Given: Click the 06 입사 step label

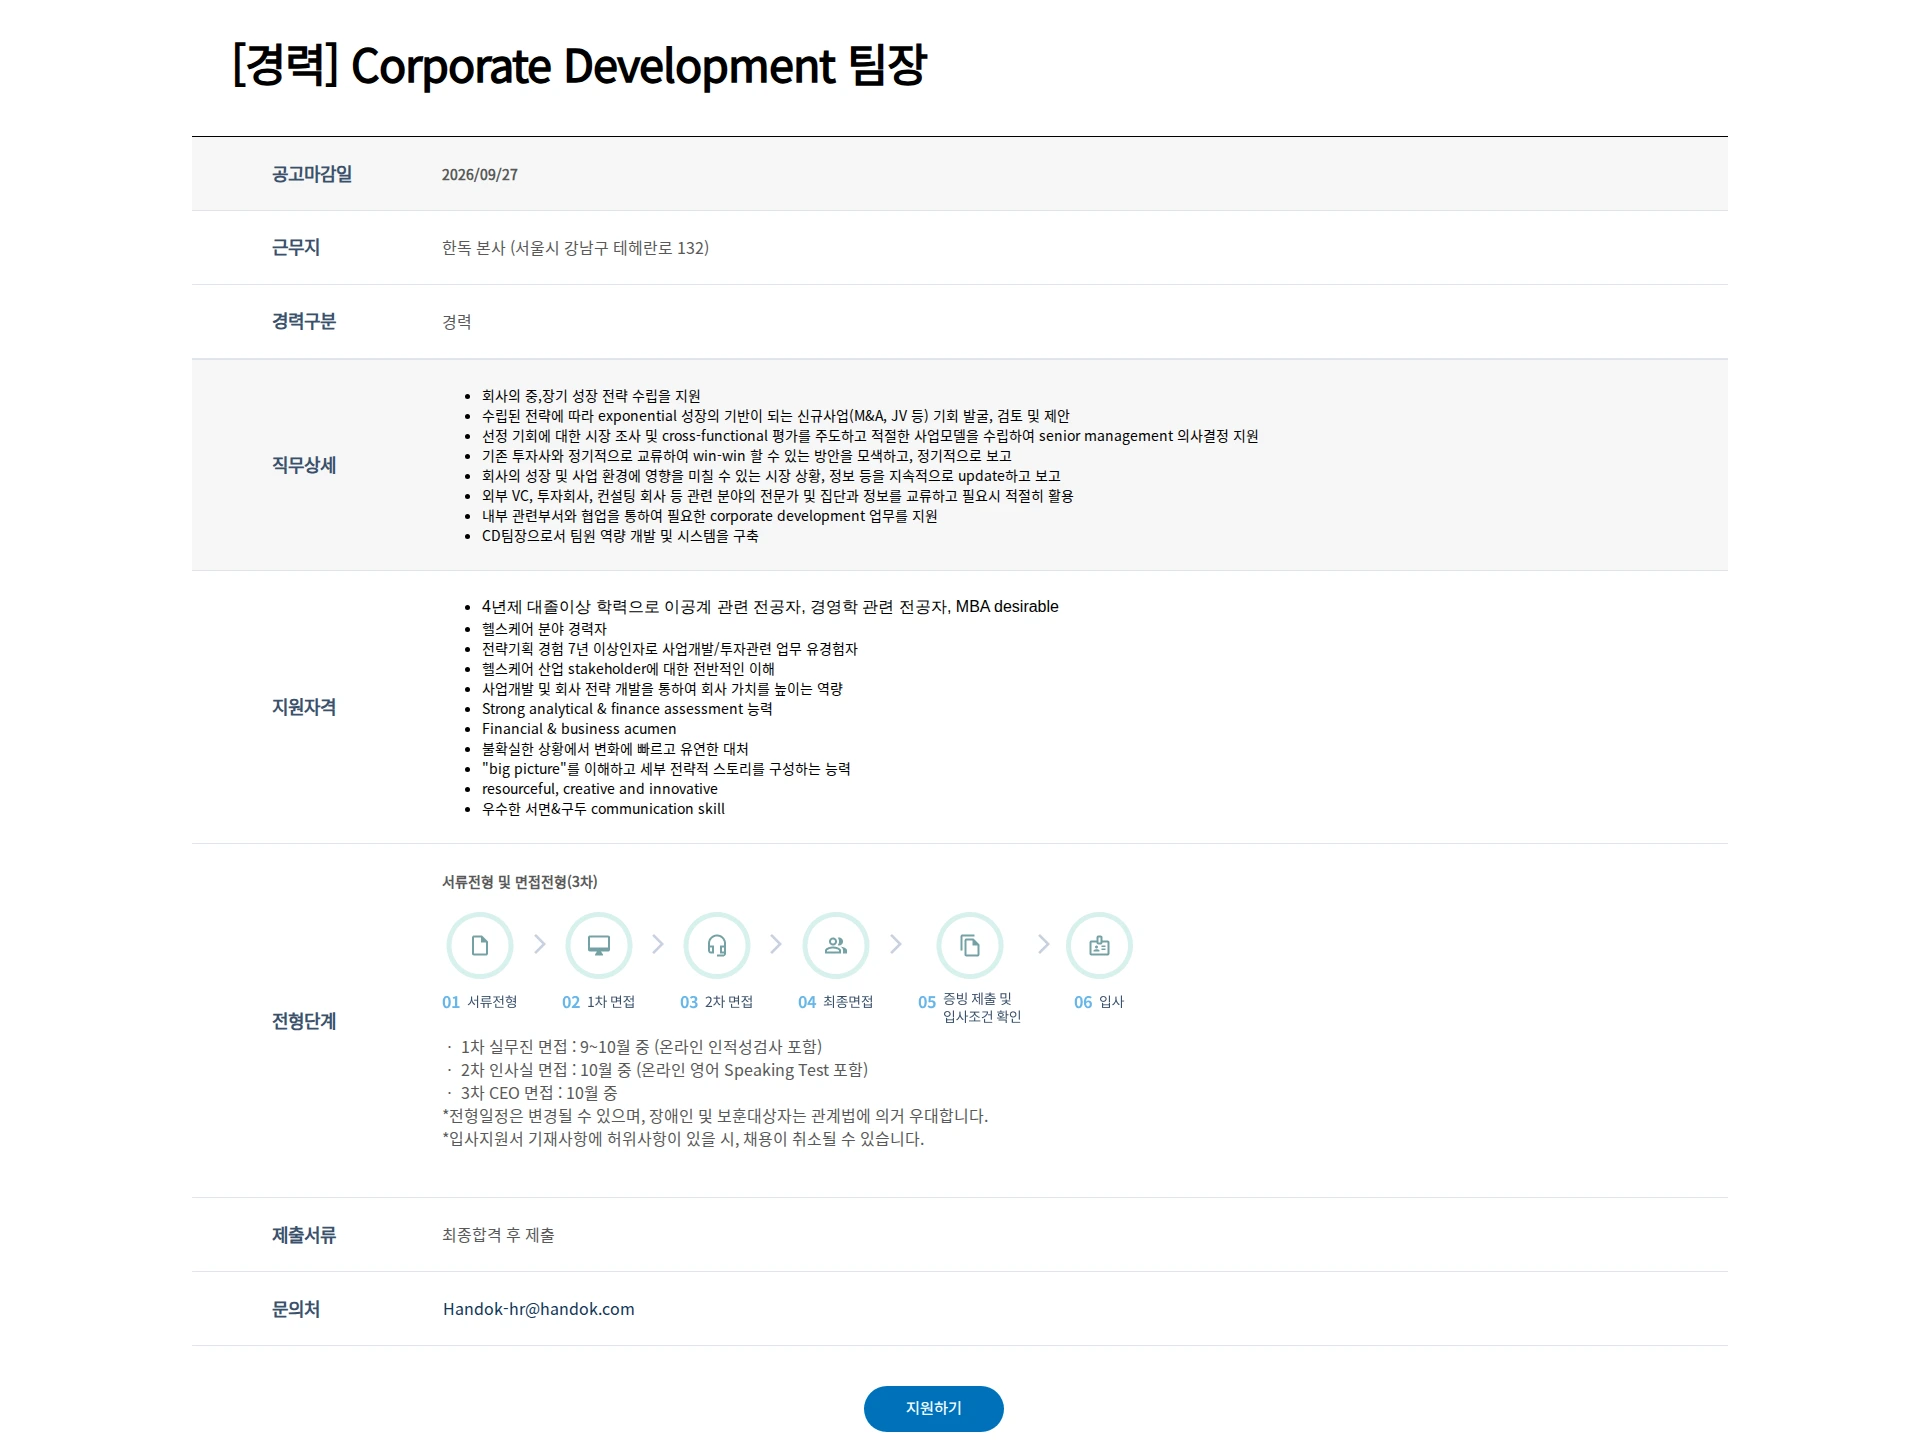Looking at the screenshot, I should pos(1099,1002).
